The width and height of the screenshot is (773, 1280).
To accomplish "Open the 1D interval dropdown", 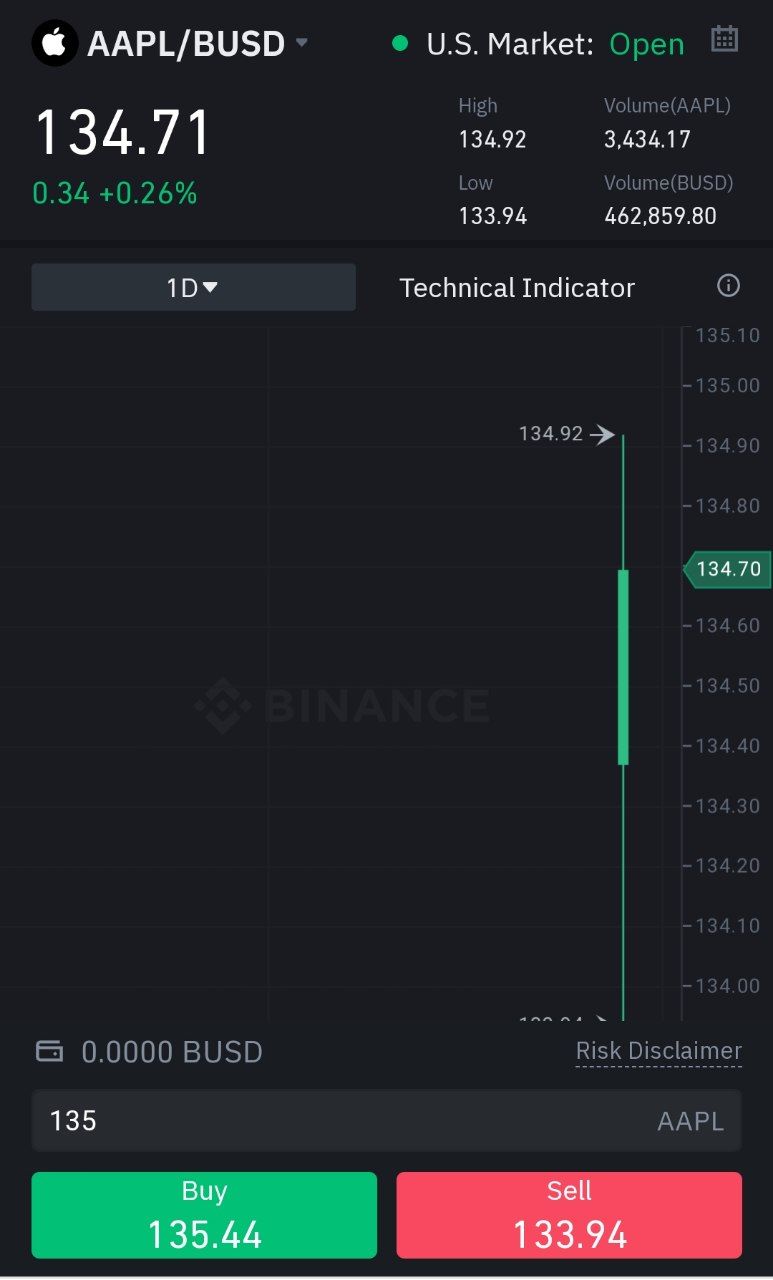I will click(x=193, y=287).
